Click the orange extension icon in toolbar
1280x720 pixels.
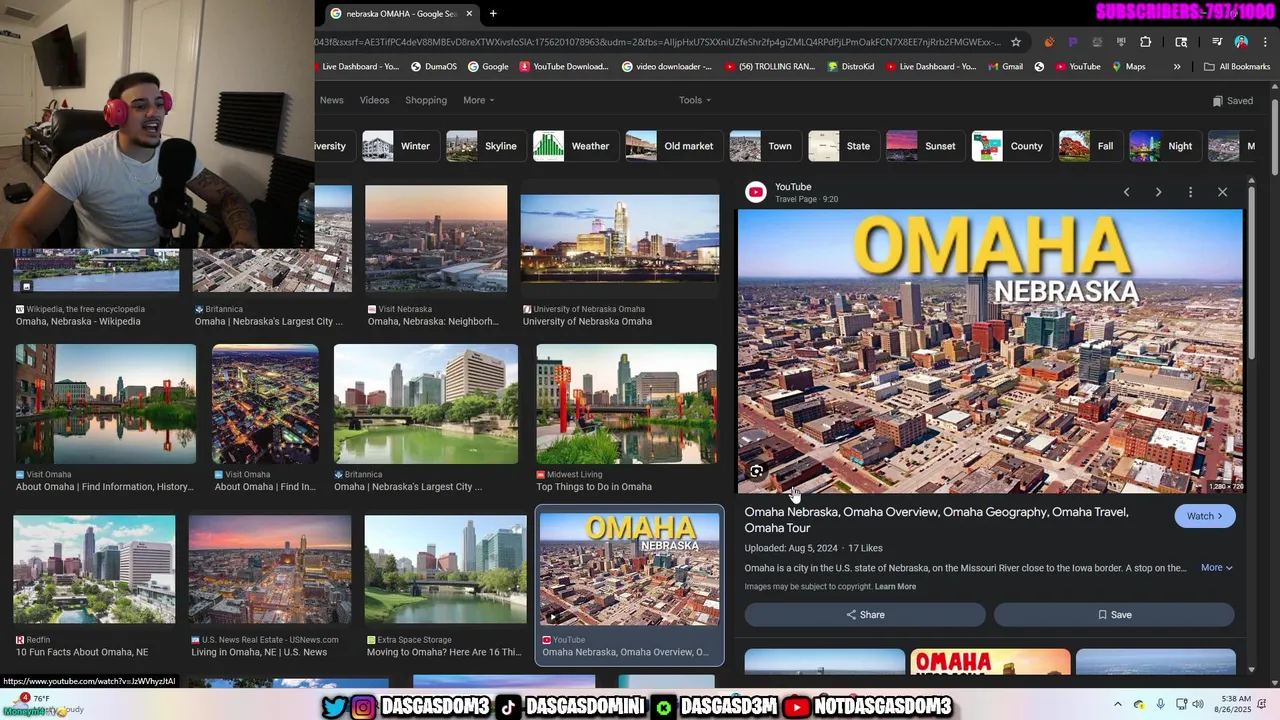[x=1049, y=42]
